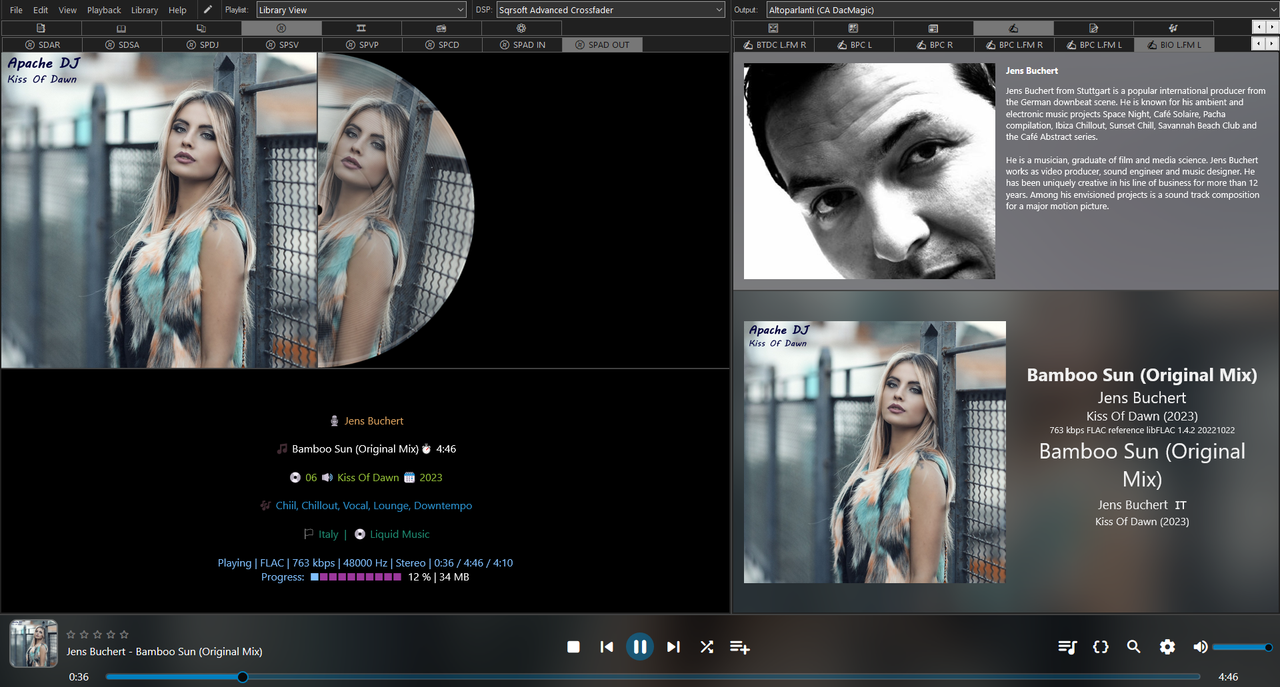Open the Playlist dropdown showing Library View

click(x=360, y=10)
